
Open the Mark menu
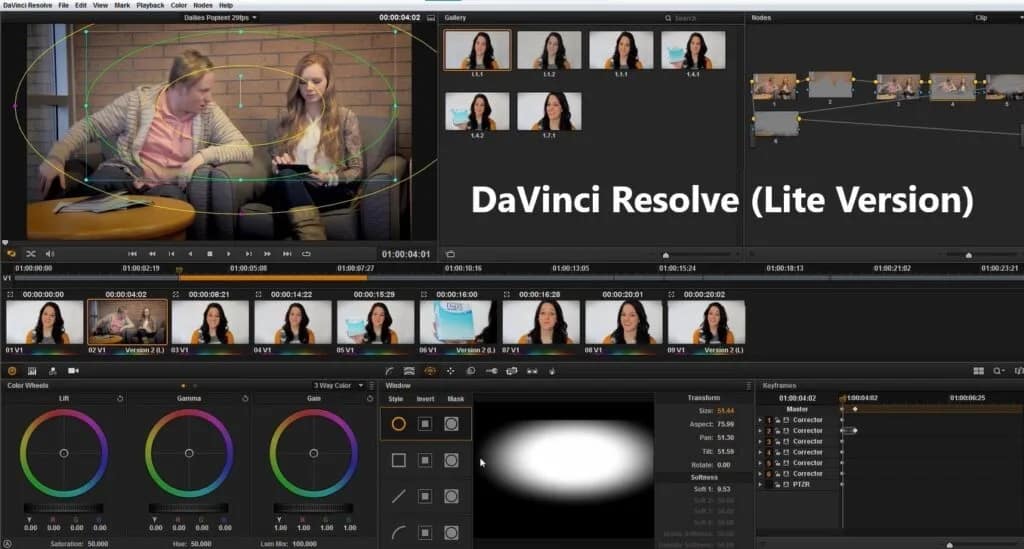tap(122, 5)
